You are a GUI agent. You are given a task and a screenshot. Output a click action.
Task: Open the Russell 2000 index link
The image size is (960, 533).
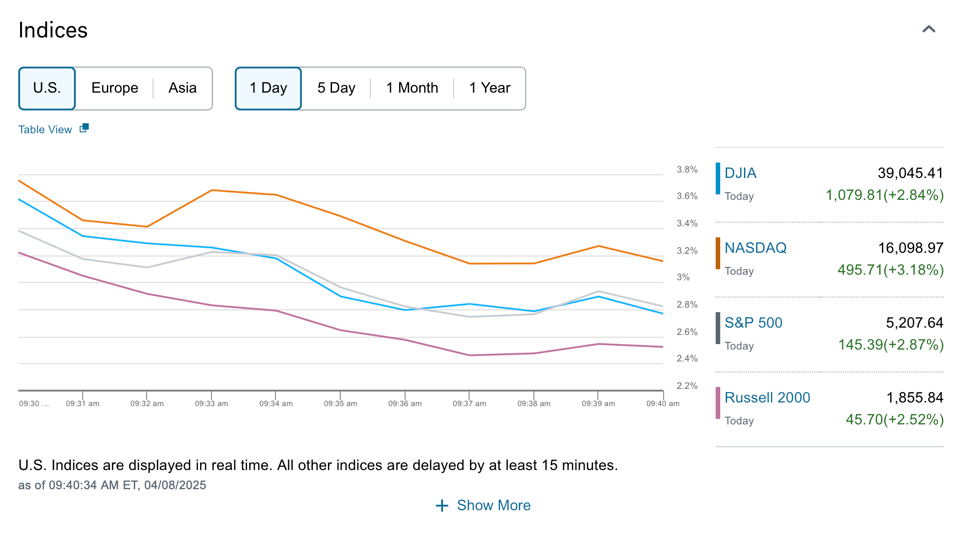click(x=767, y=398)
